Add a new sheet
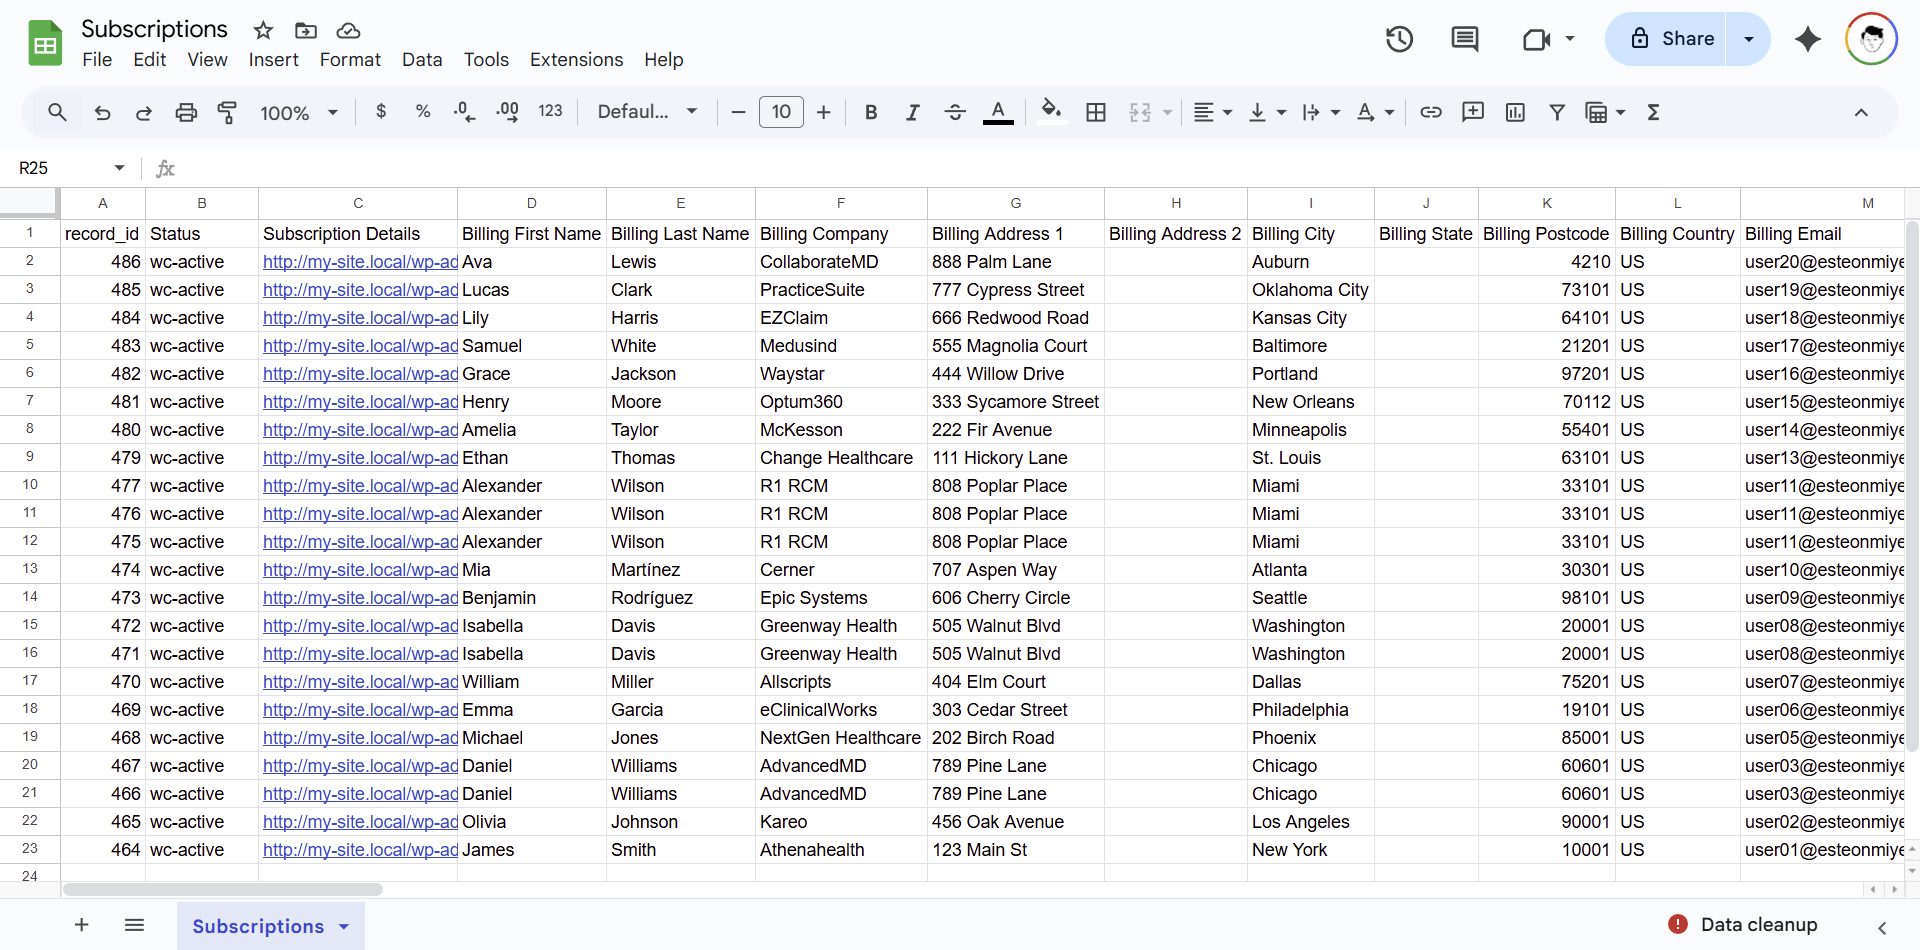This screenshot has height=950, width=1920. (x=82, y=925)
